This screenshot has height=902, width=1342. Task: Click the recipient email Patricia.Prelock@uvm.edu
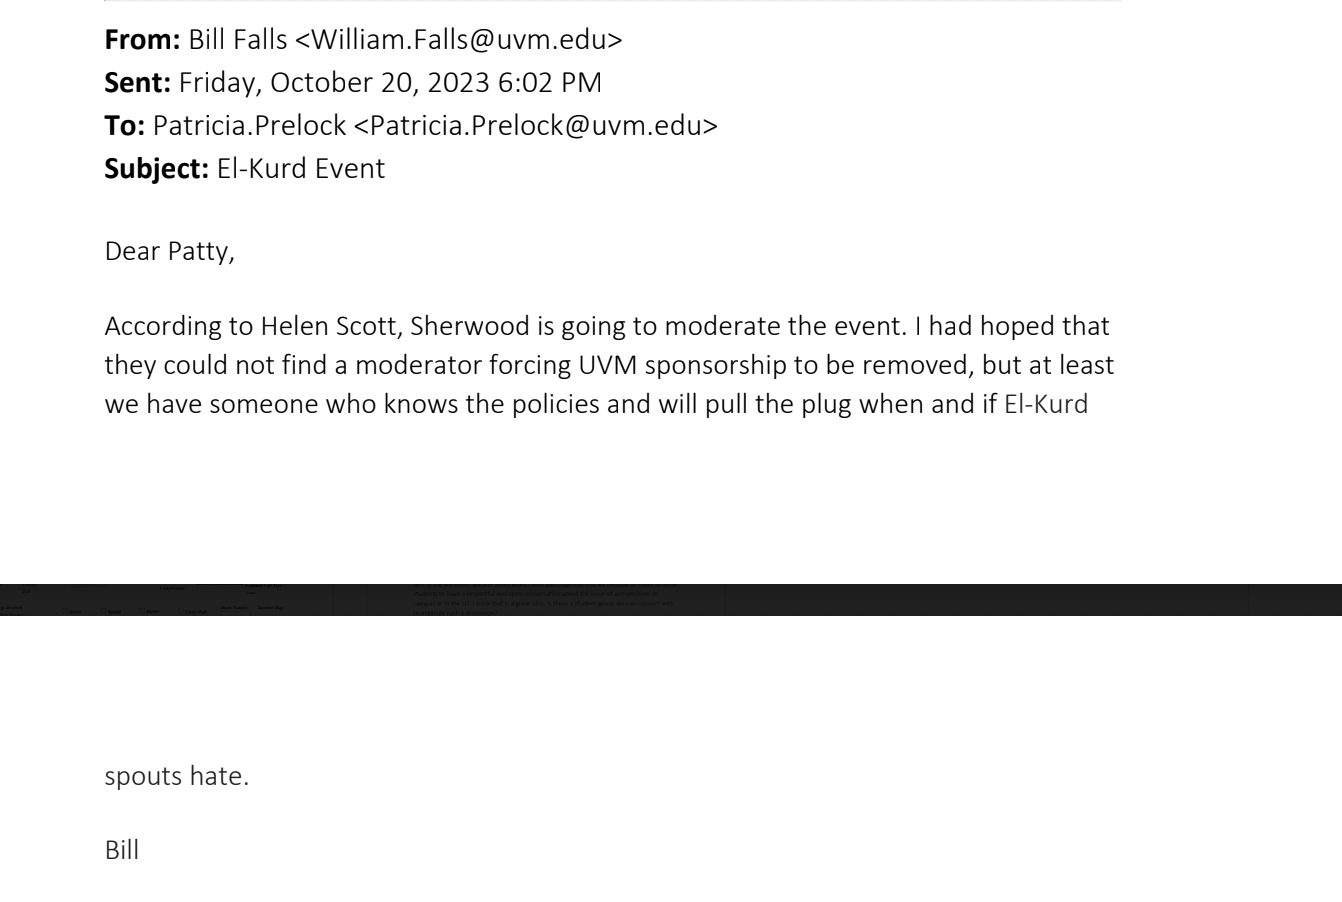536,126
